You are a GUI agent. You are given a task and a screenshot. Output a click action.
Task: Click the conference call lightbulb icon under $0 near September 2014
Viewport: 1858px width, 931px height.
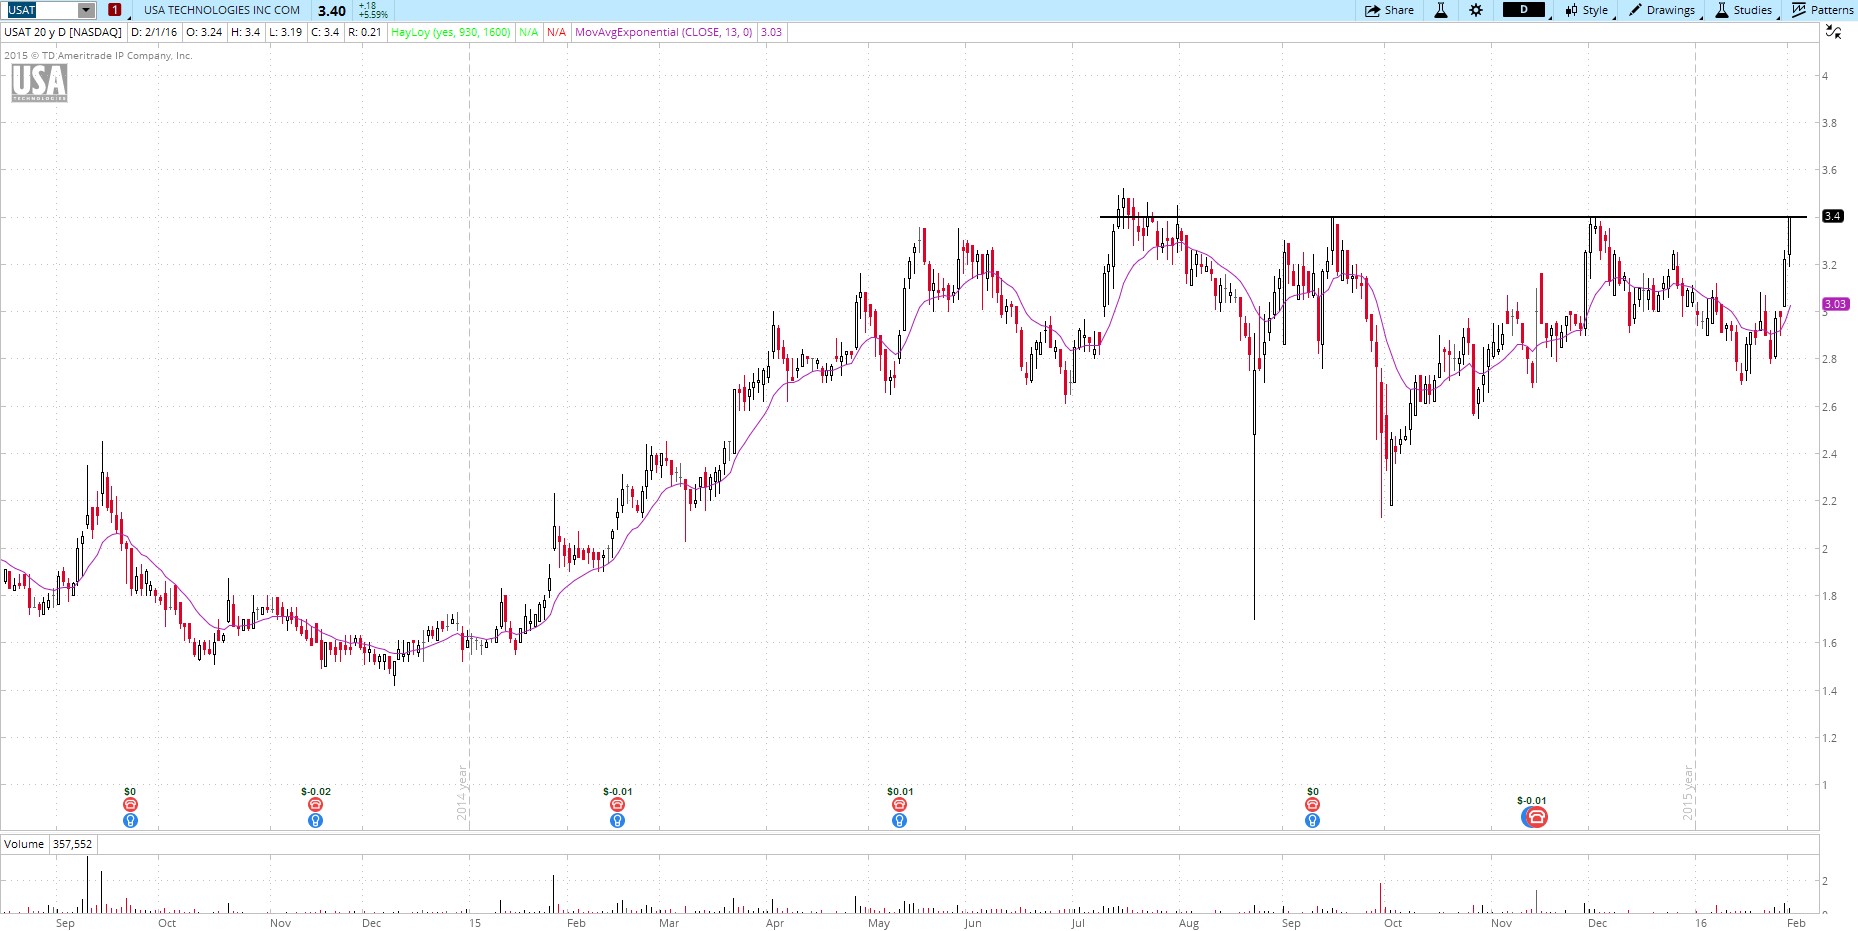pos(130,820)
